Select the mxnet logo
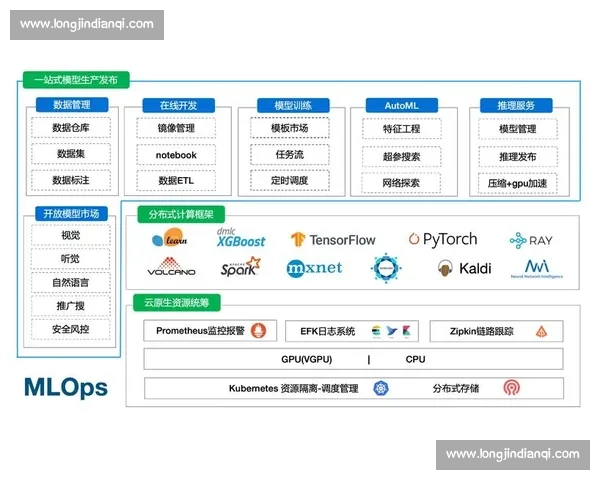Viewport: 600px width, 480px height. [x=314, y=268]
